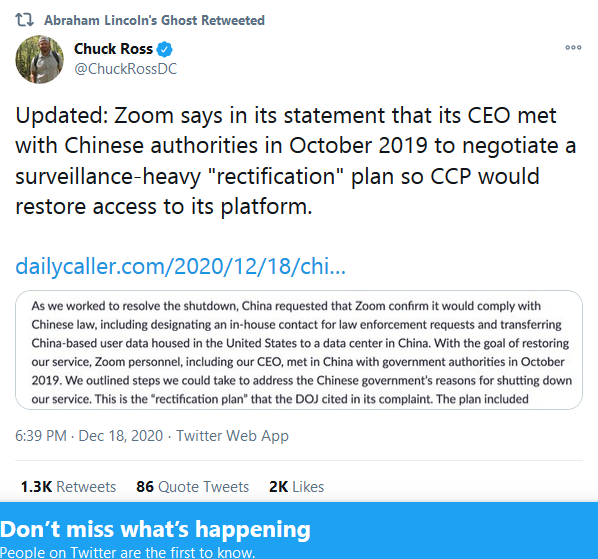Click Abraham Lincoln's Ghost Retweeted label
Screen dimensions: 598x559
pyautogui.click(x=154, y=20)
